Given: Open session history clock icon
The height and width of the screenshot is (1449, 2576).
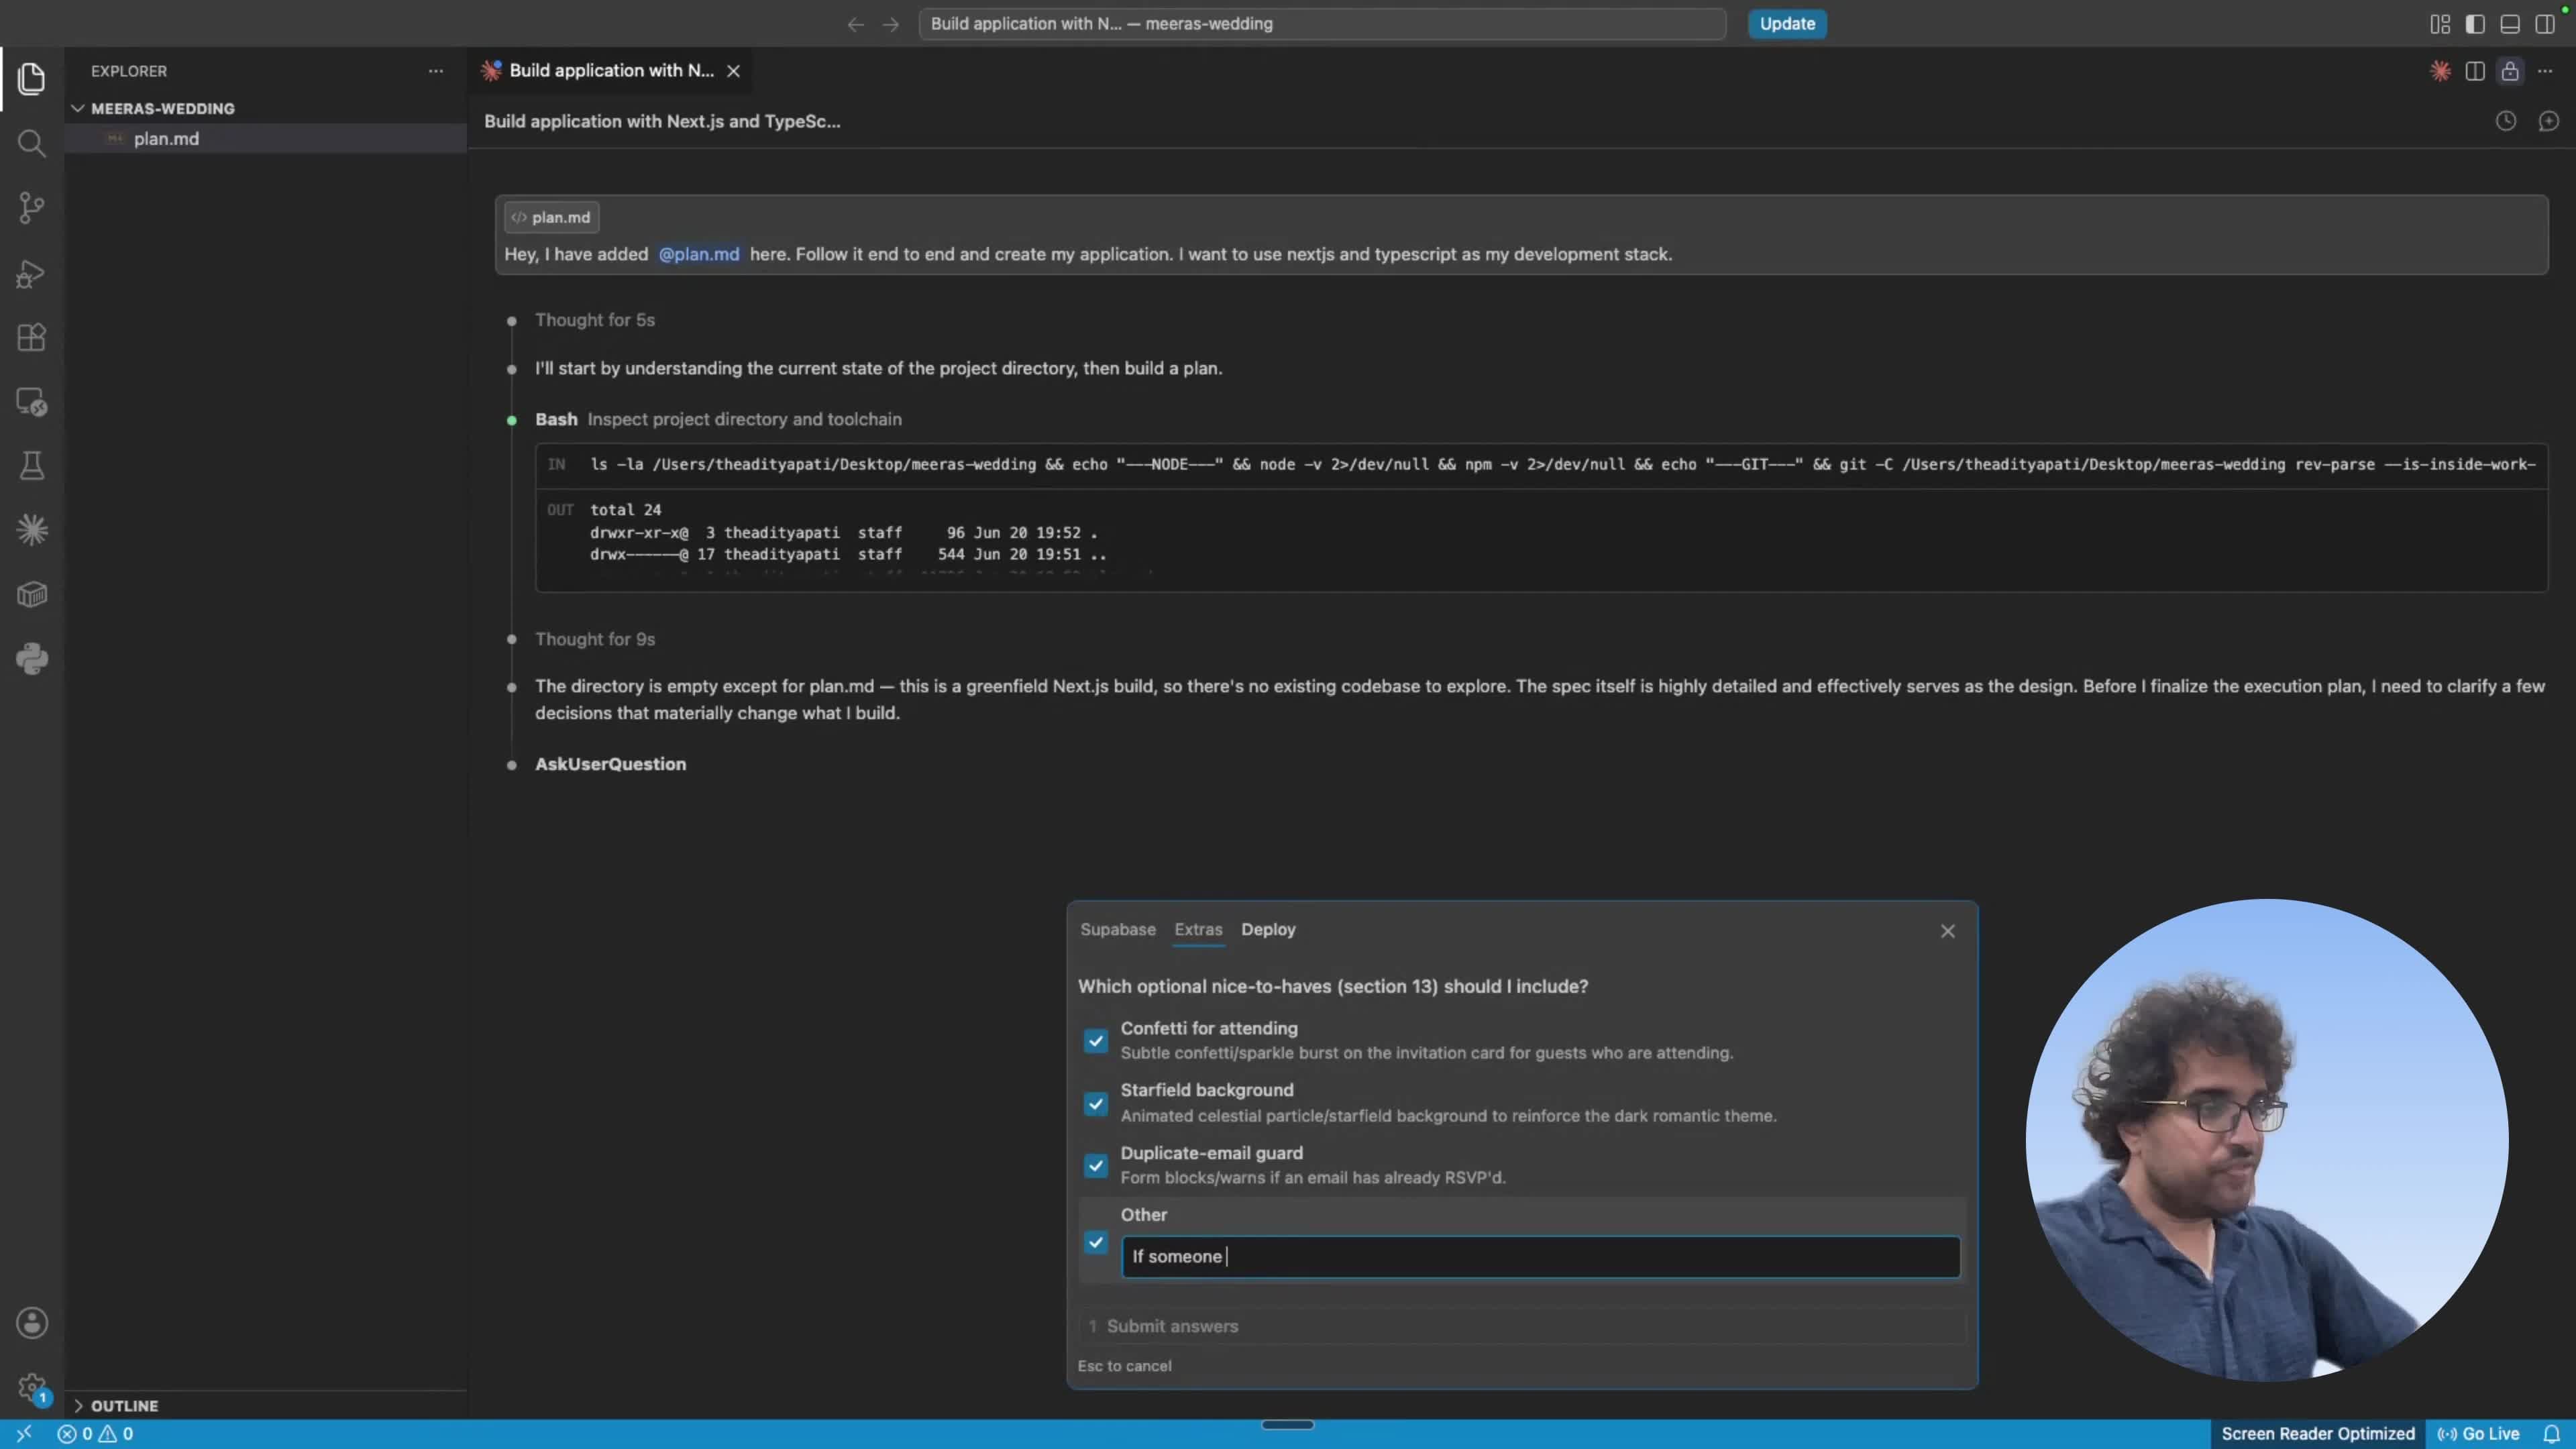Looking at the screenshot, I should click(2505, 121).
